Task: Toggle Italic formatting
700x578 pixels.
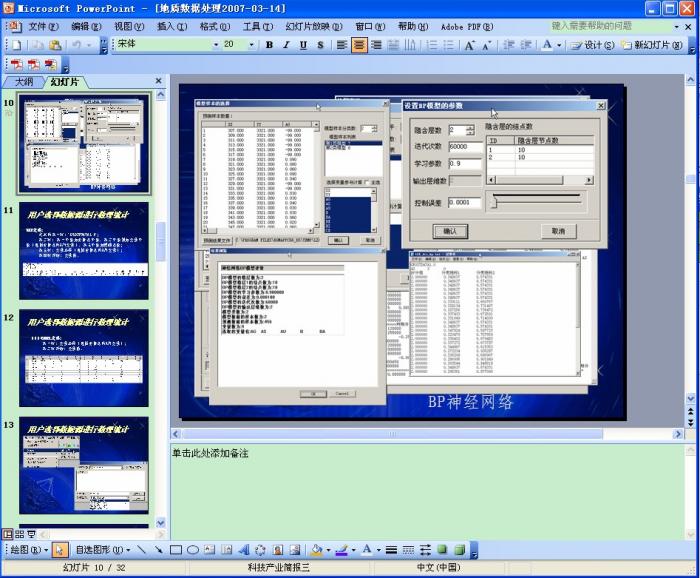Action: (286, 45)
